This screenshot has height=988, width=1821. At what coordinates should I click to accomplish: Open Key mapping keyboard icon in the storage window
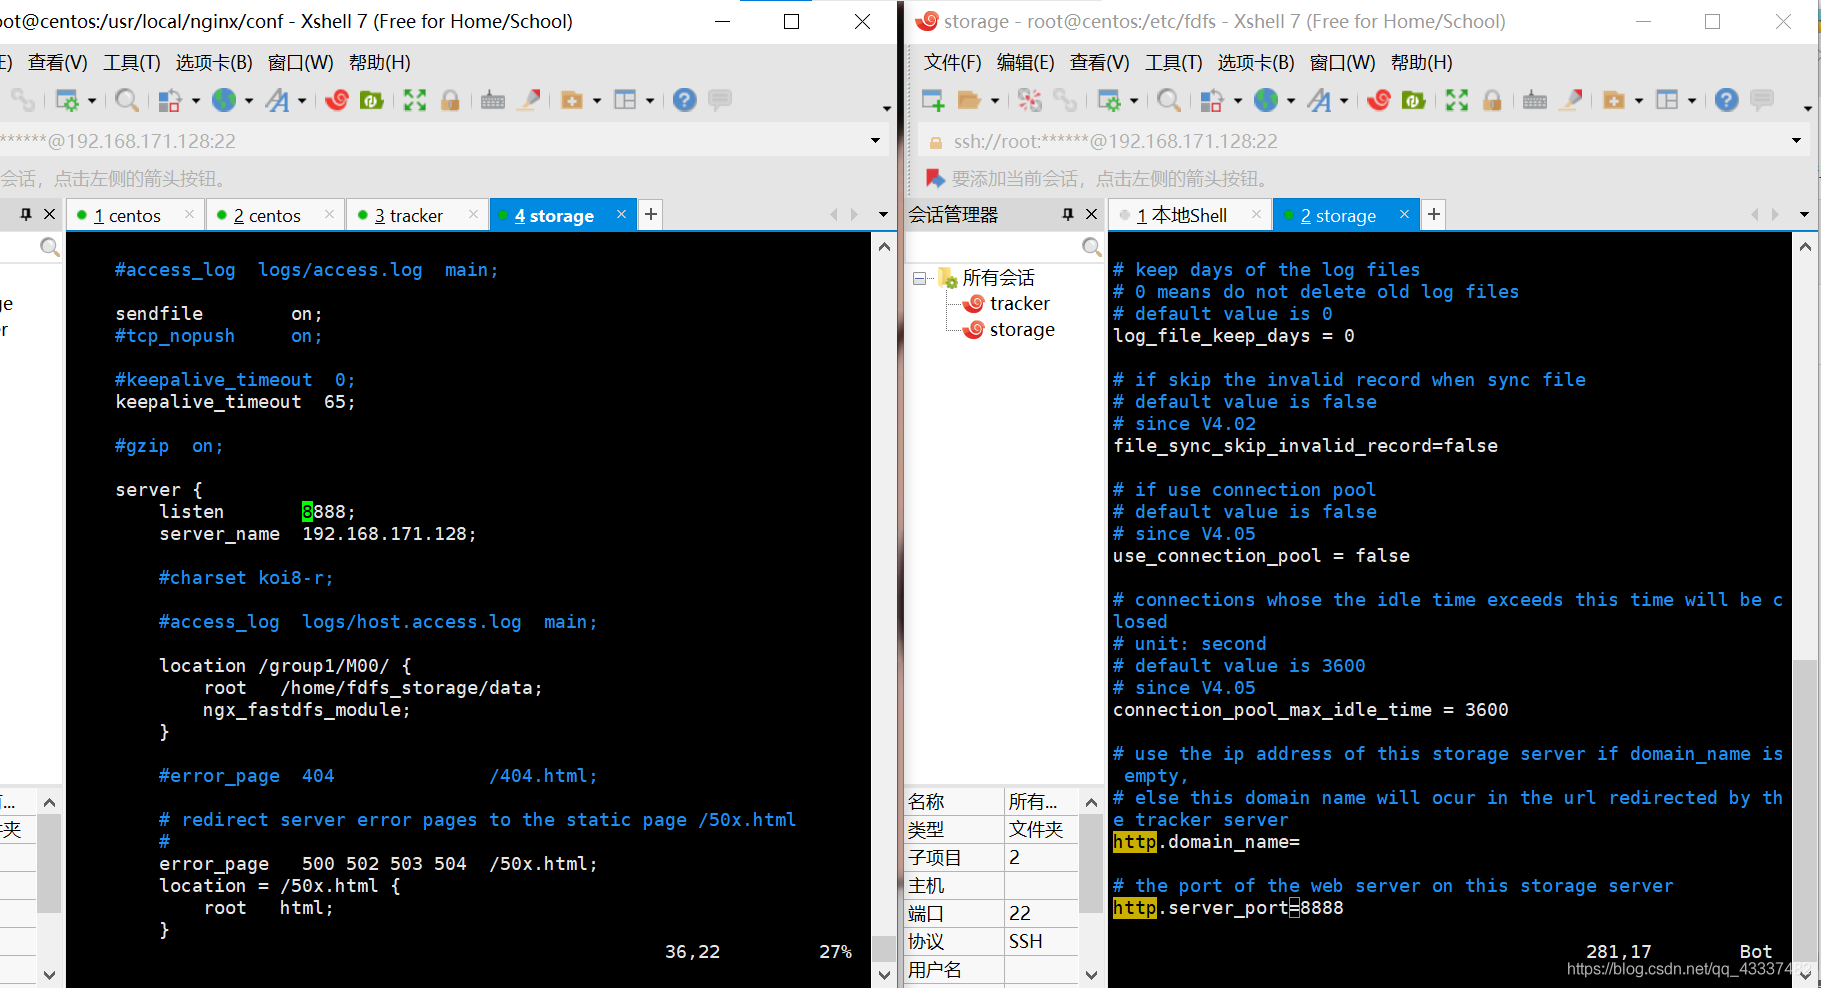(x=1535, y=100)
